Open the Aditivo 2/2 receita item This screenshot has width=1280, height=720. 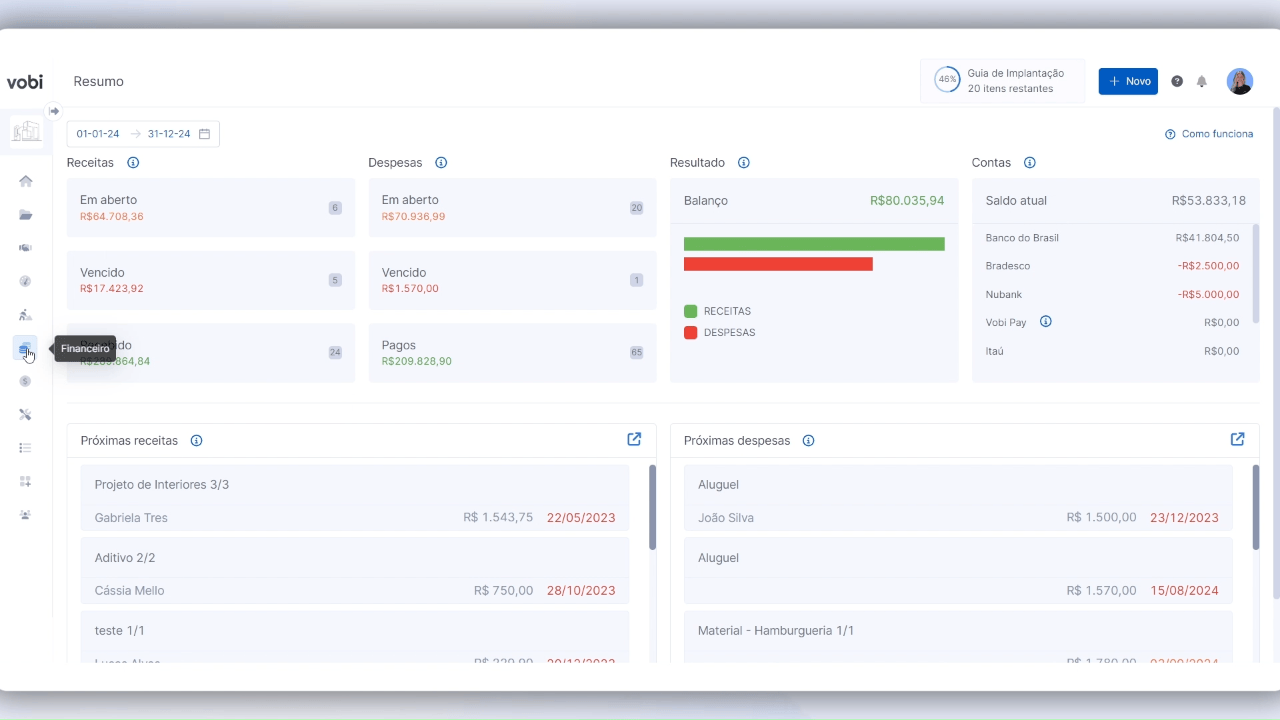click(355, 573)
